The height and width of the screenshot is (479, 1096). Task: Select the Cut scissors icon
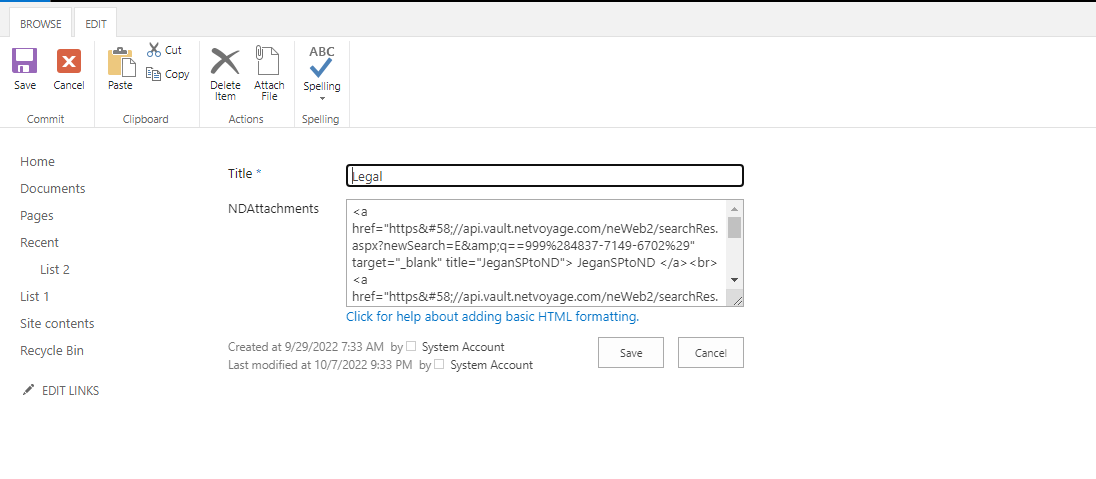click(x=154, y=50)
